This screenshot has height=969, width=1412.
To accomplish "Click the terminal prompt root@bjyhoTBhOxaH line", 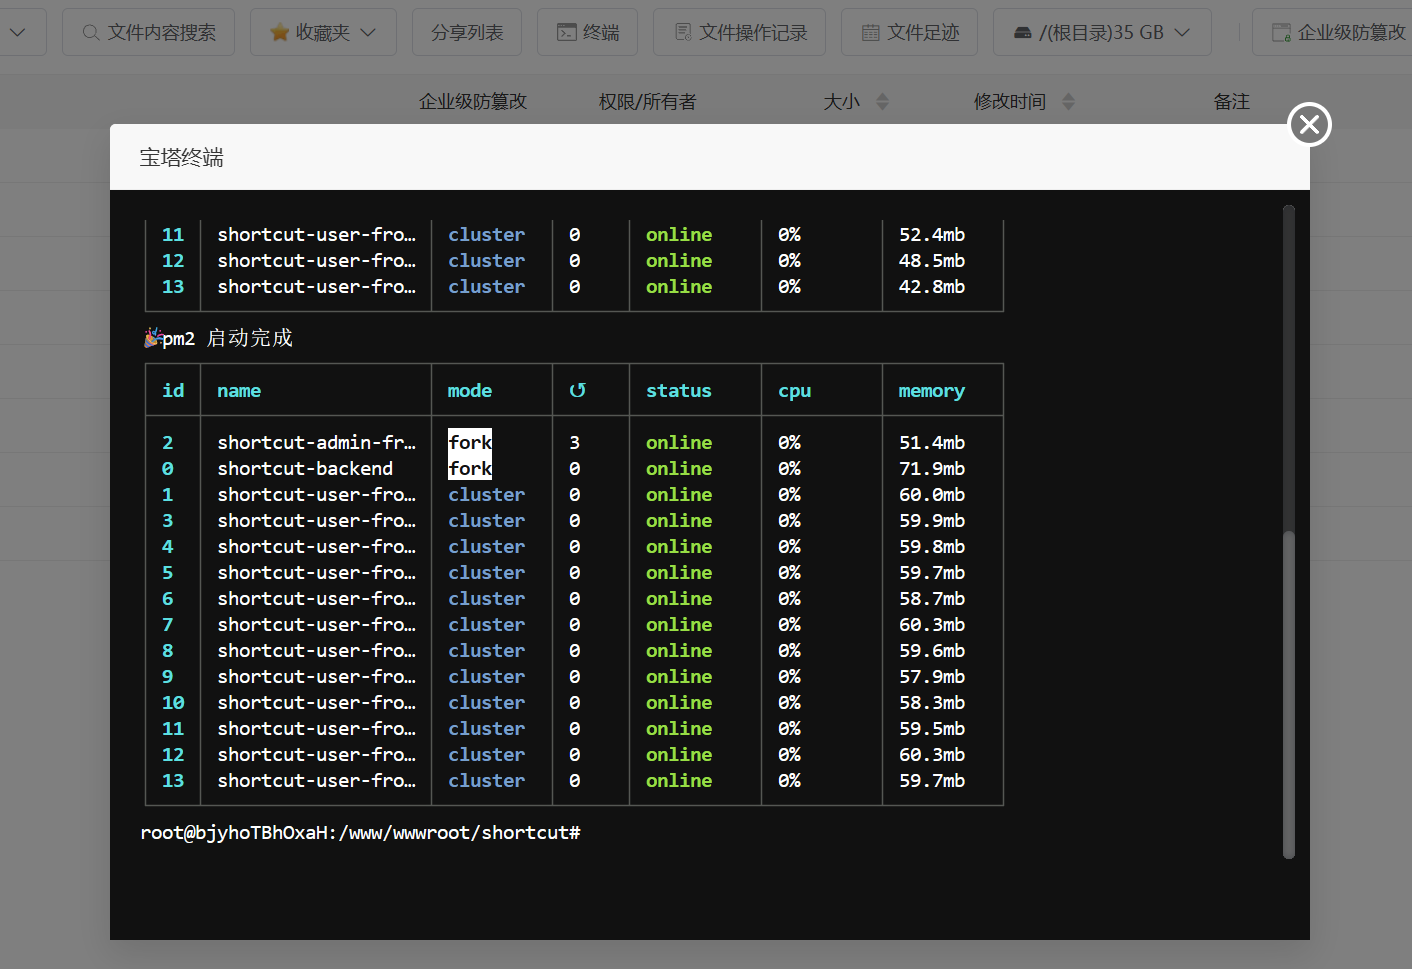I will point(361,832).
